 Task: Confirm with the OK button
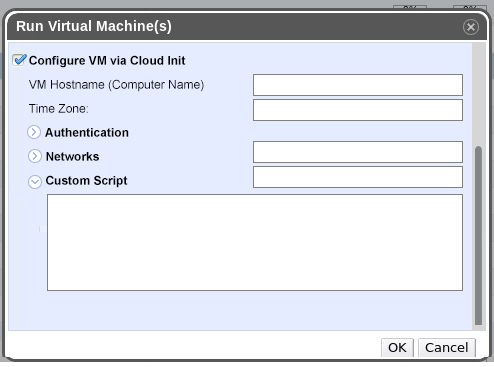(397, 348)
